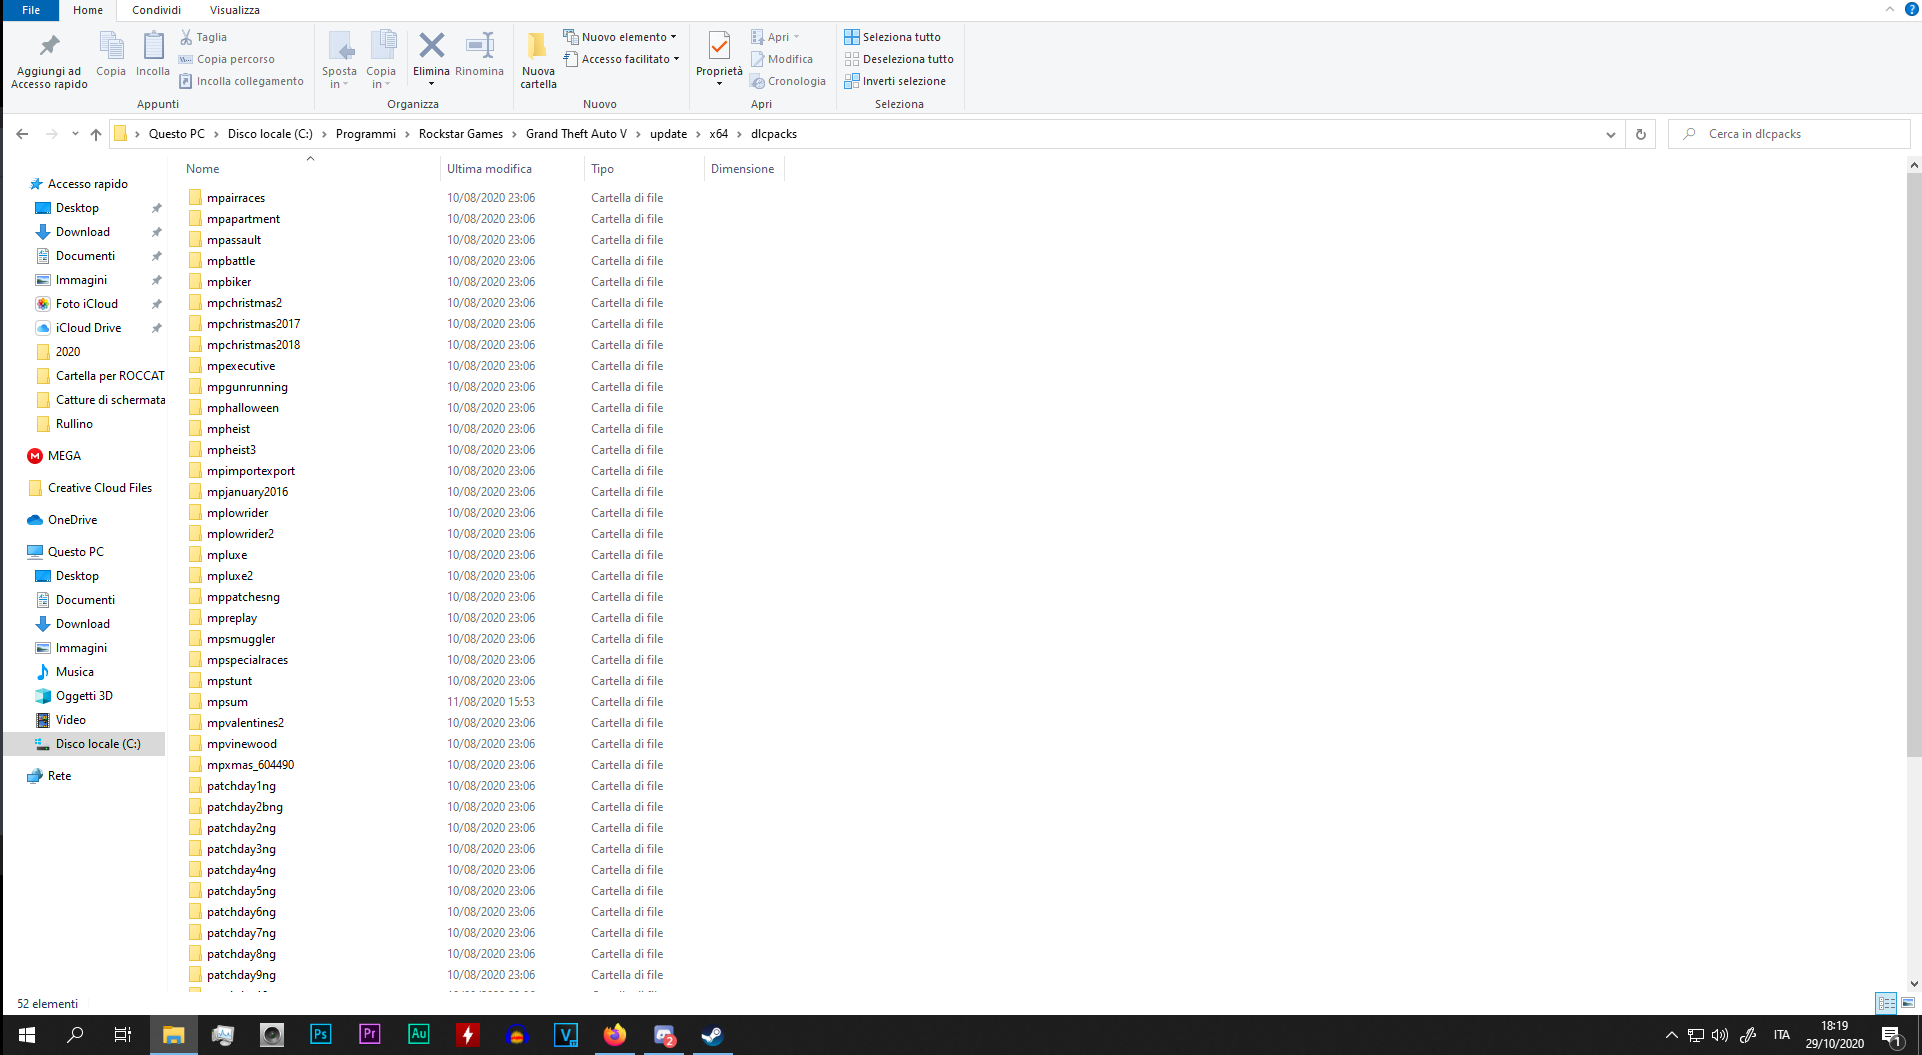This screenshot has width=1922, height=1055.
Task: Click the Incolla clipboard icon
Action: click(153, 47)
